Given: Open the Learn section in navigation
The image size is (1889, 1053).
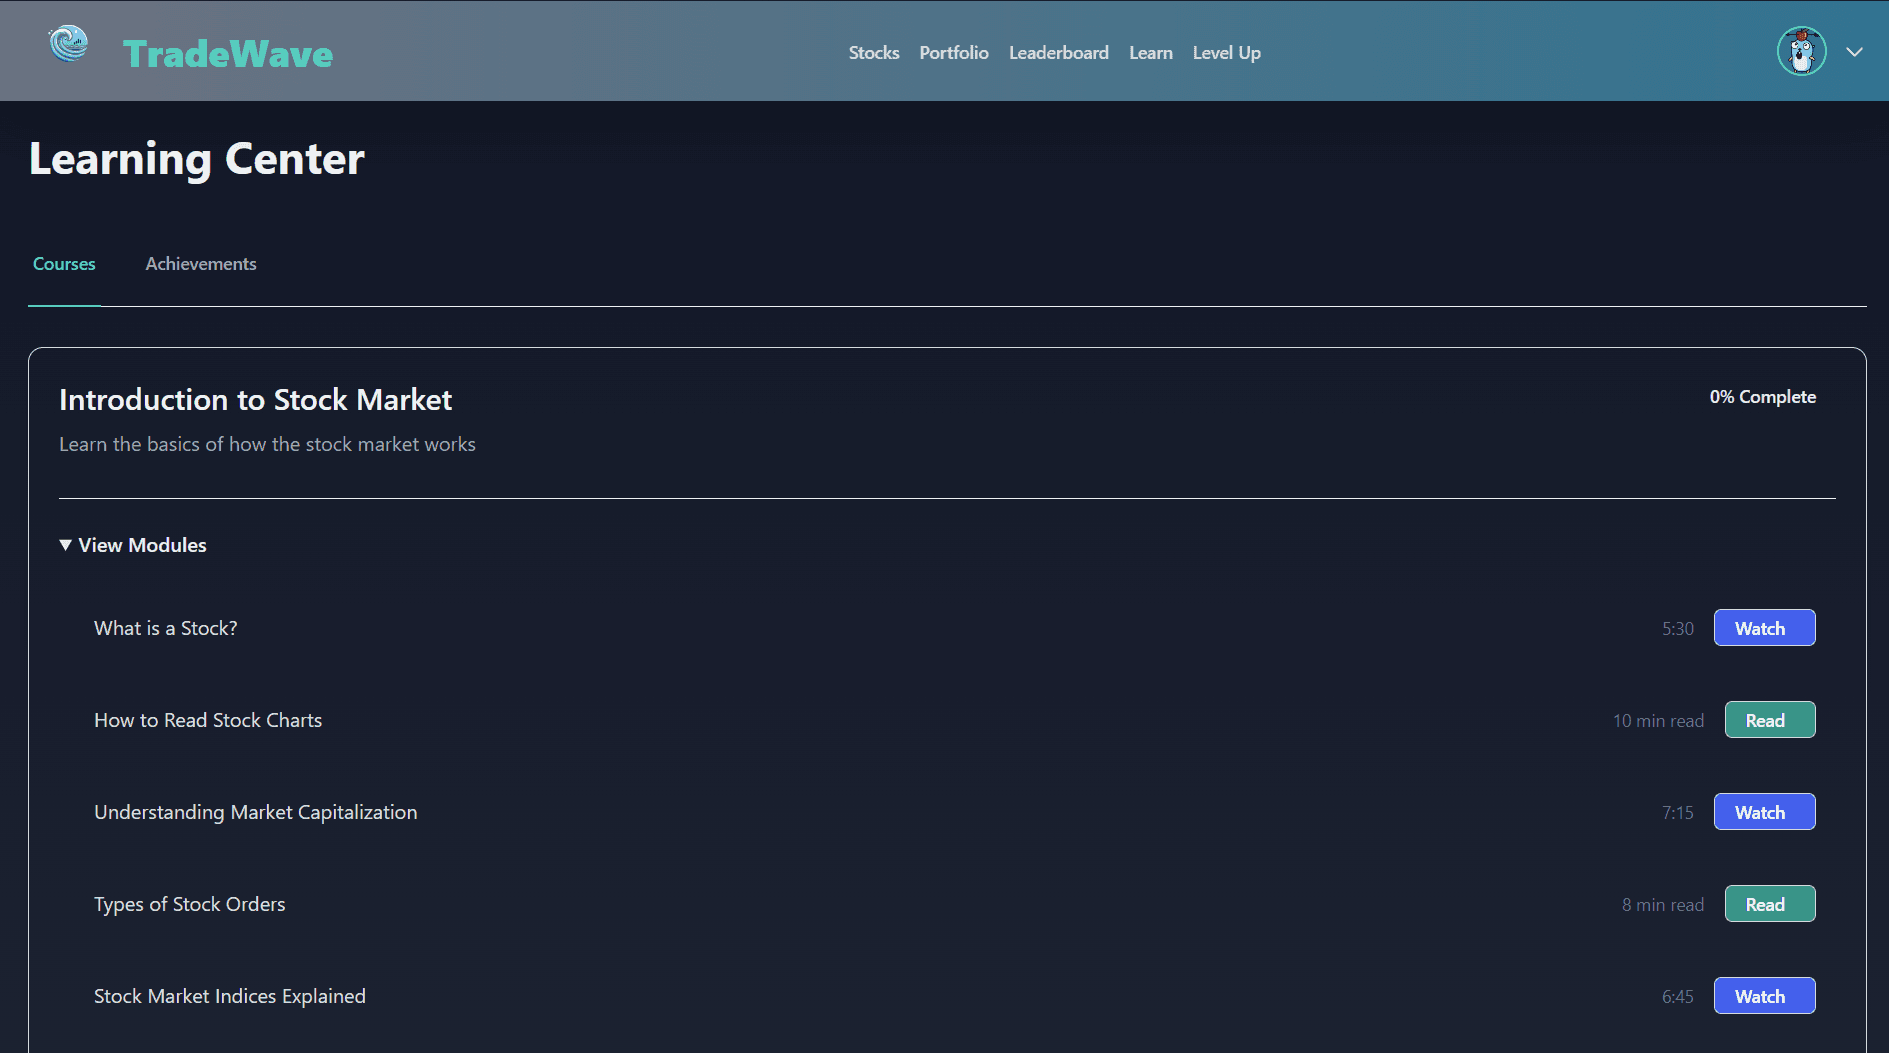Looking at the screenshot, I should click(x=1150, y=52).
